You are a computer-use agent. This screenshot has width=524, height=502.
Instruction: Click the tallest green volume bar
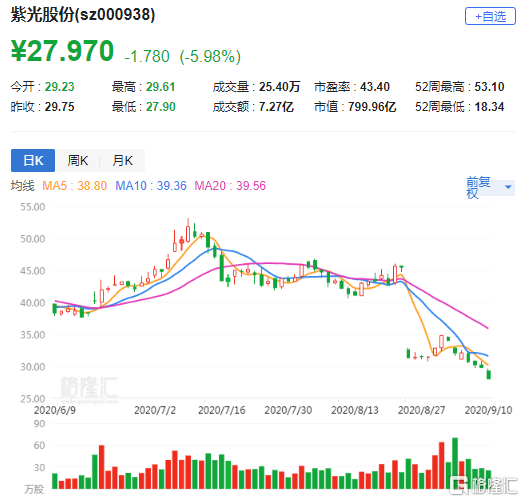tap(455, 463)
